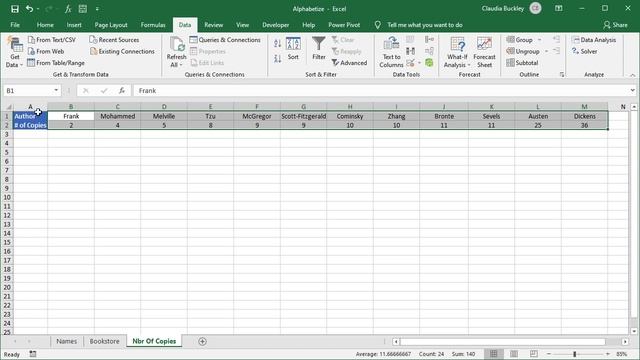This screenshot has height=360, width=640.
Task: Click Insert Function fx icon
Action: click(x=122, y=90)
